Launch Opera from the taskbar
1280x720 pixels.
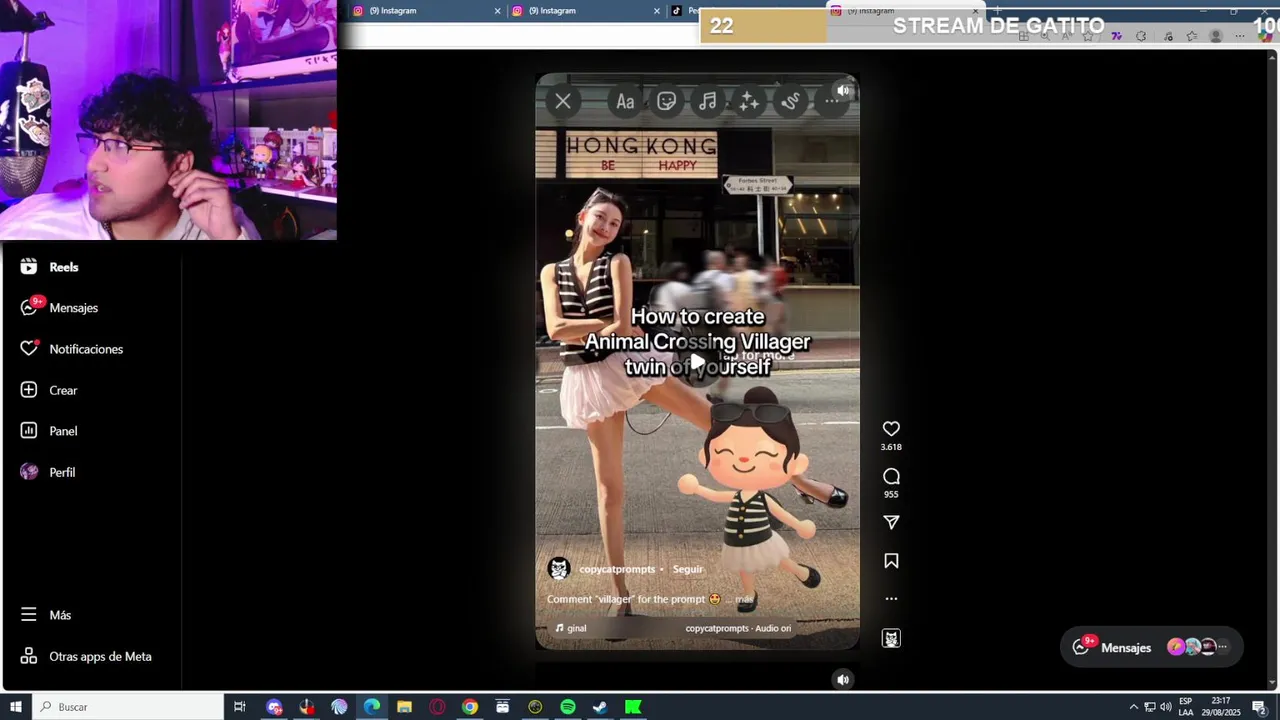tap(437, 707)
